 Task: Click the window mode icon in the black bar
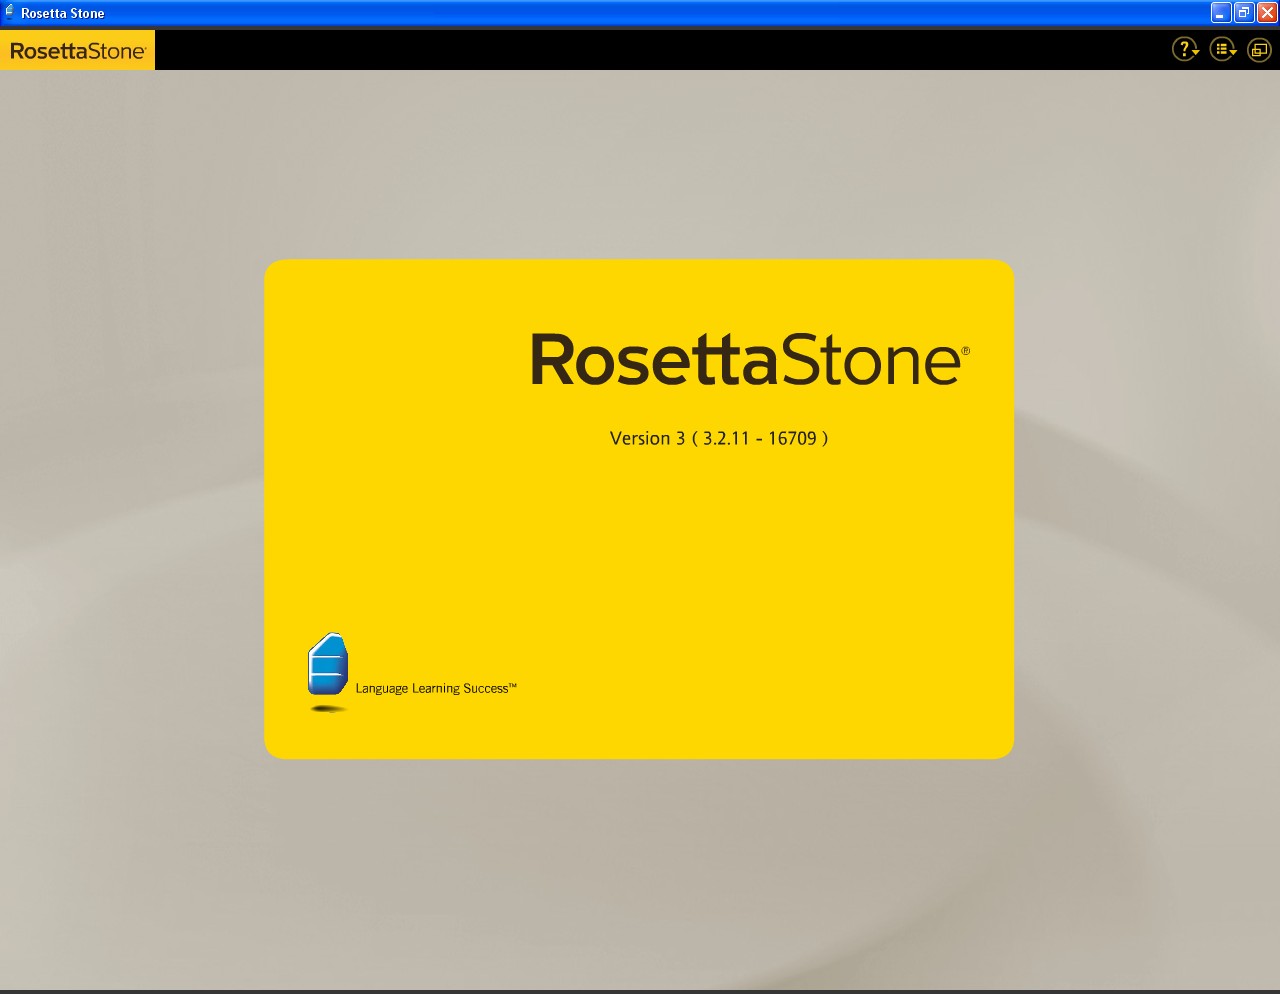(x=1259, y=49)
